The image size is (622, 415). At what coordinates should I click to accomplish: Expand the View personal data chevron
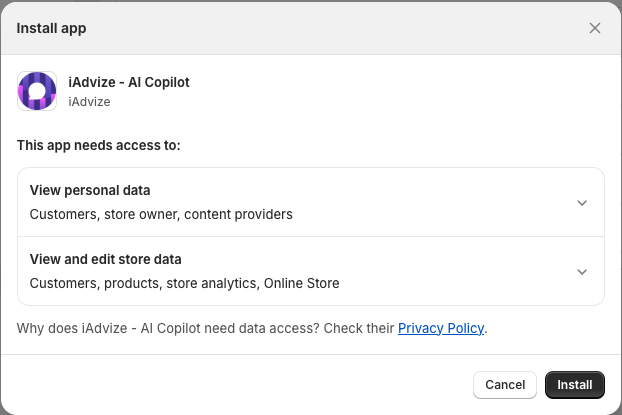pos(582,203)
